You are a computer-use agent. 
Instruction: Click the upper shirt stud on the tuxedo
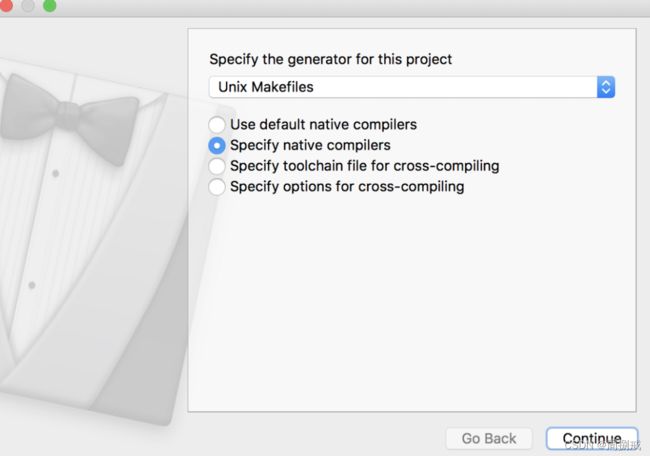pos(55,173)
